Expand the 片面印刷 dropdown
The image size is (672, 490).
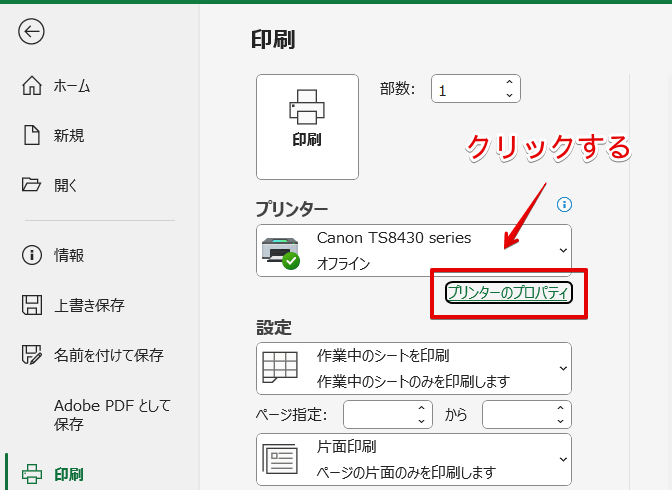point(563,458)
